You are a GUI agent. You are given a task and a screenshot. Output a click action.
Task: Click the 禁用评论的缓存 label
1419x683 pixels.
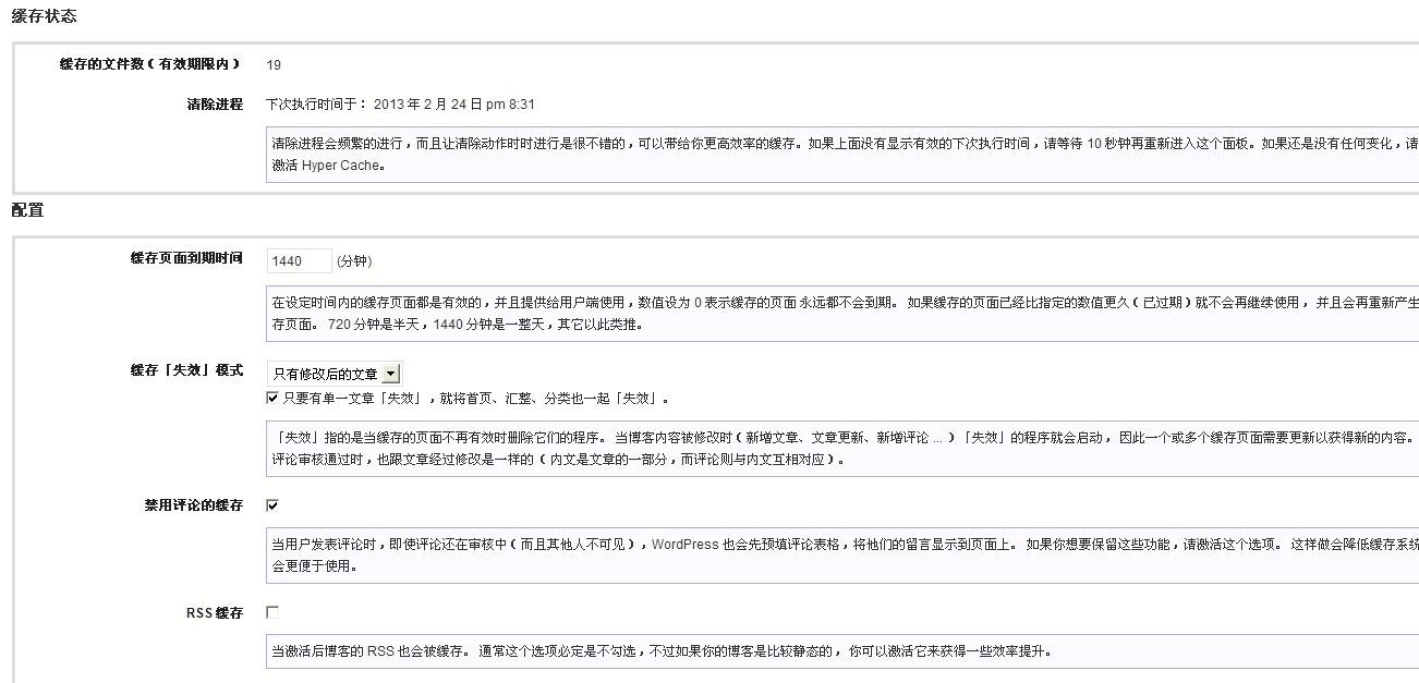tap(193, 505)
